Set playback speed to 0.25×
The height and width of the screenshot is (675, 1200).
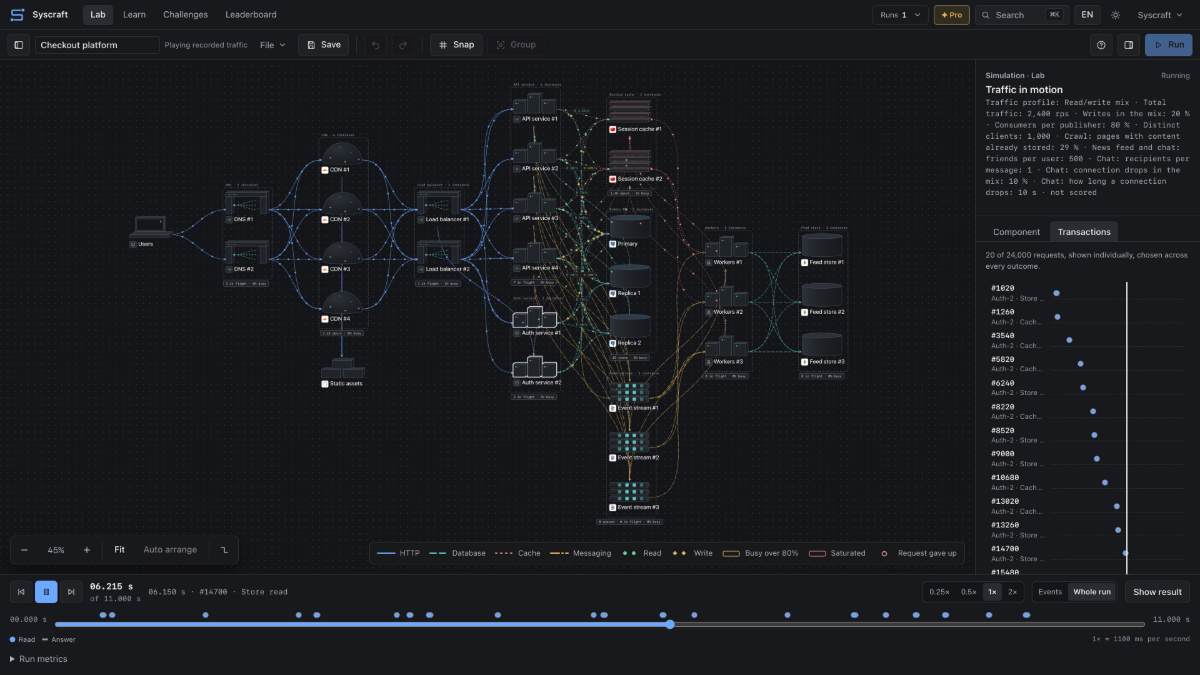click(939, 592)
